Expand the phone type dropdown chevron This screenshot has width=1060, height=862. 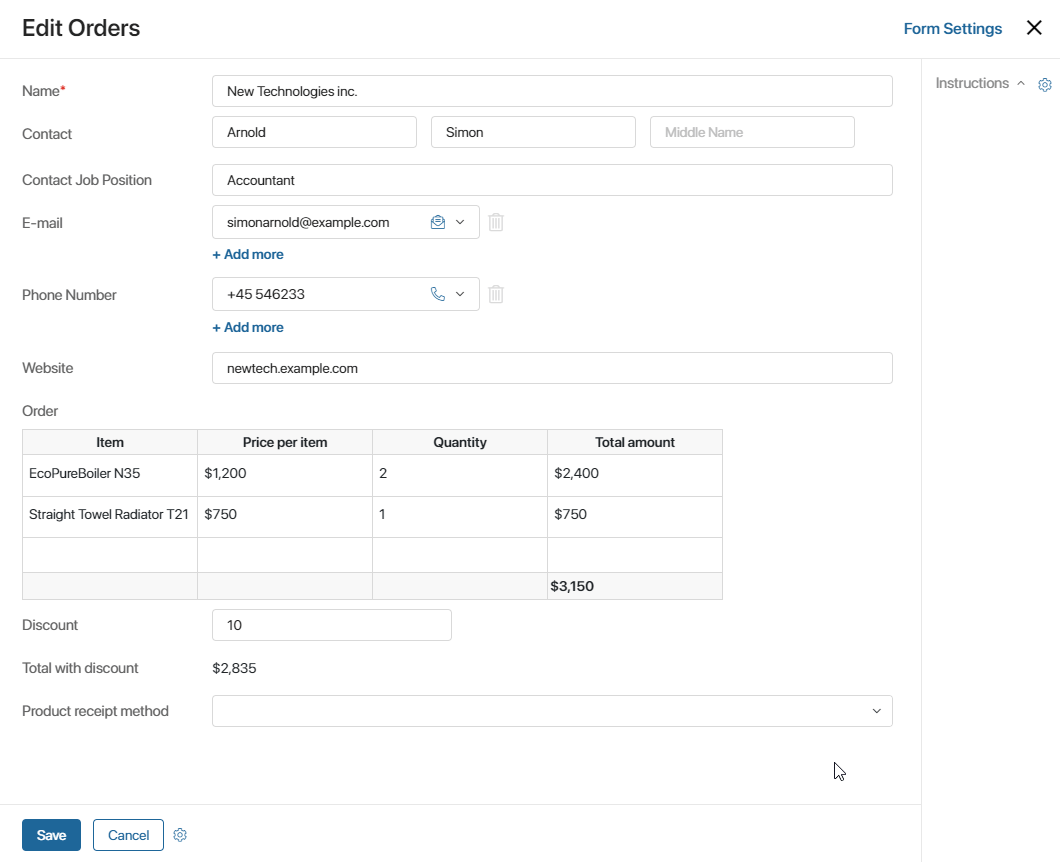pos(460,294)
